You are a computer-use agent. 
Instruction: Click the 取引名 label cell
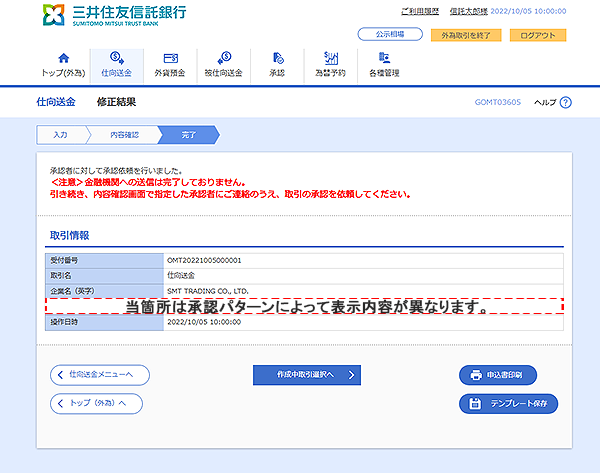point(104,276)
